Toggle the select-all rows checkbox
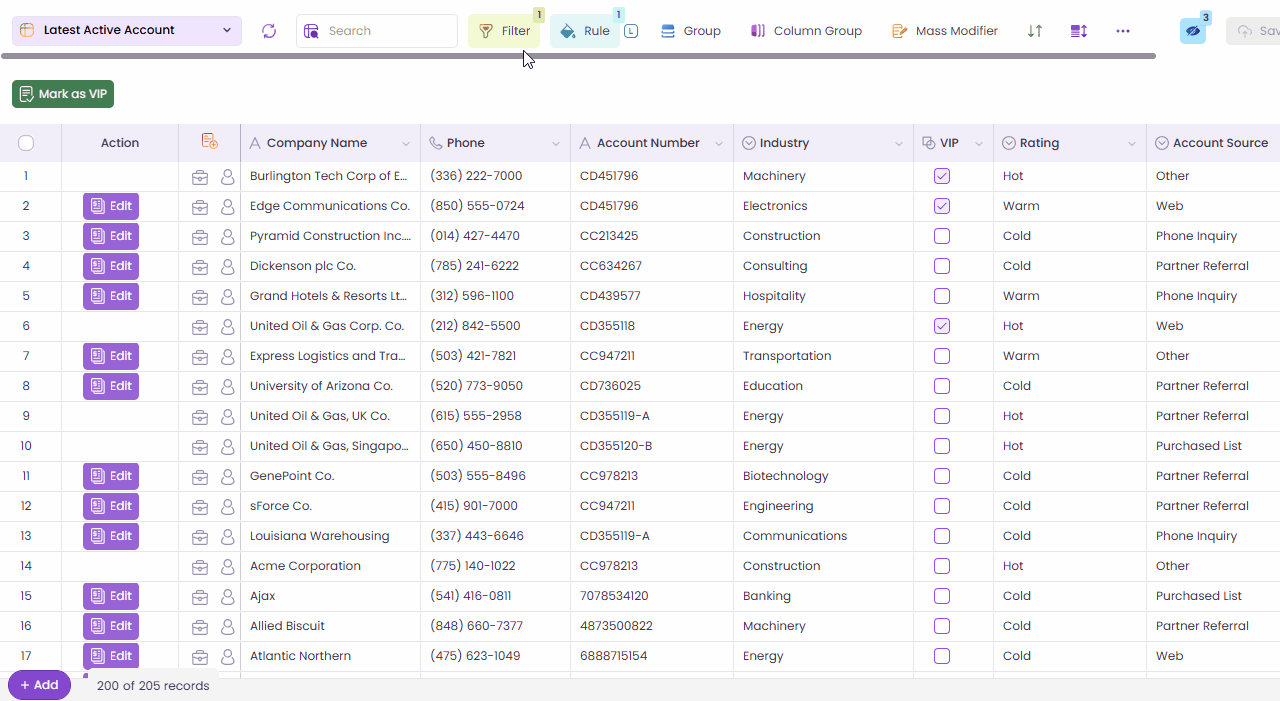The image size is (1280, 701). tap(26, 143)
